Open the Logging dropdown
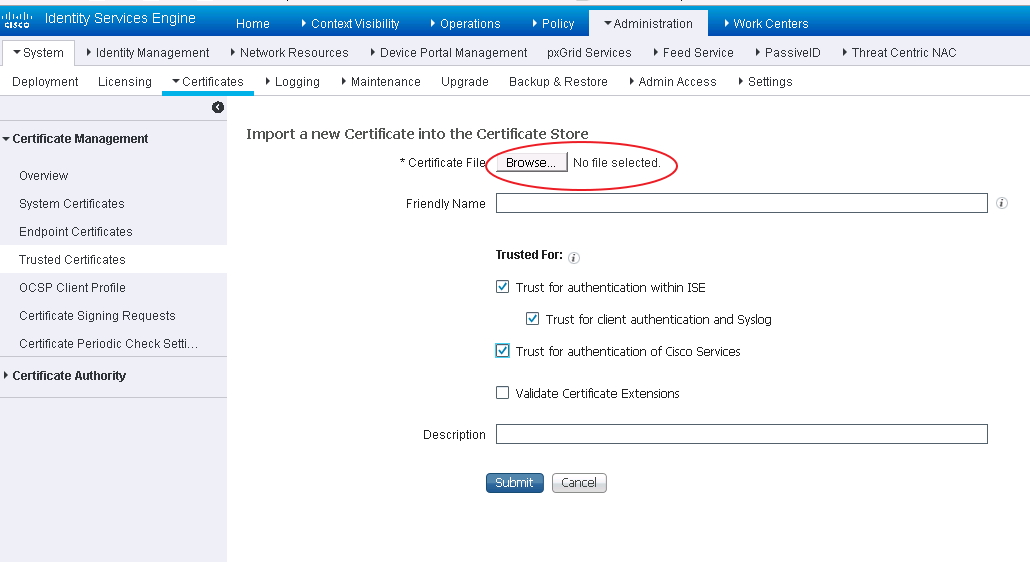The image size is (1030, 562). coord(292,81)
